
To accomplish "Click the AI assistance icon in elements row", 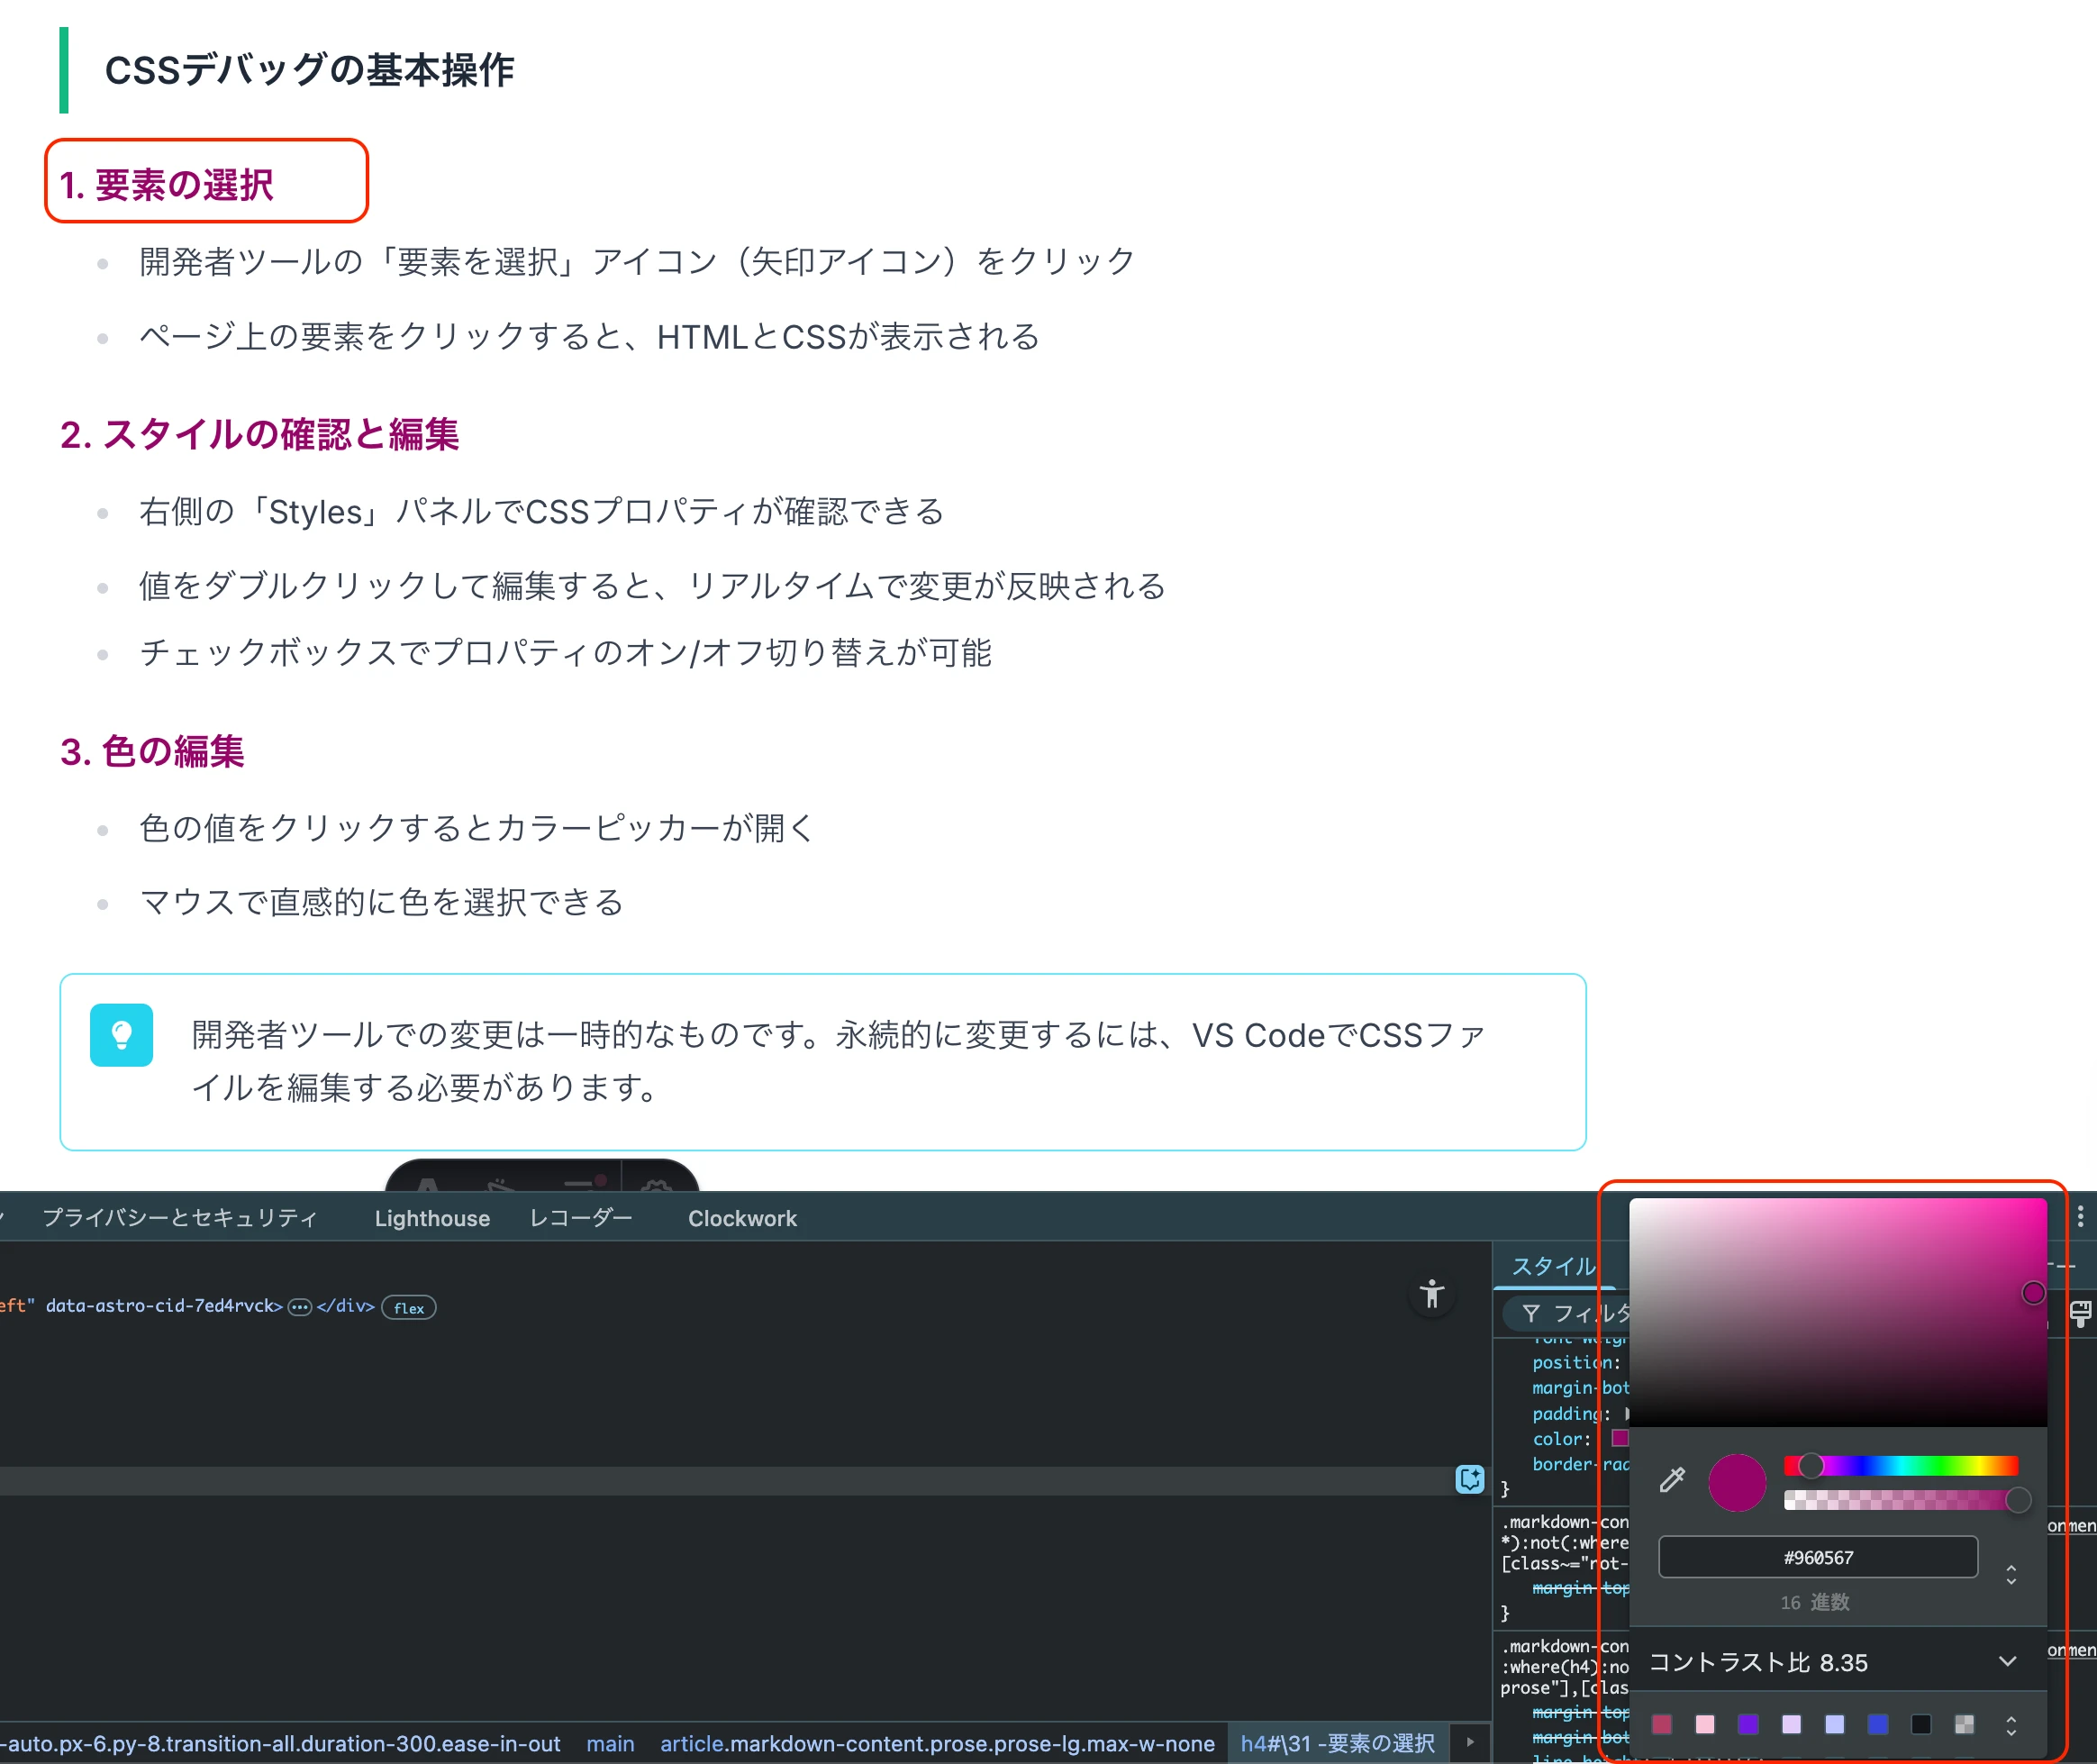I will 1469,1479.
